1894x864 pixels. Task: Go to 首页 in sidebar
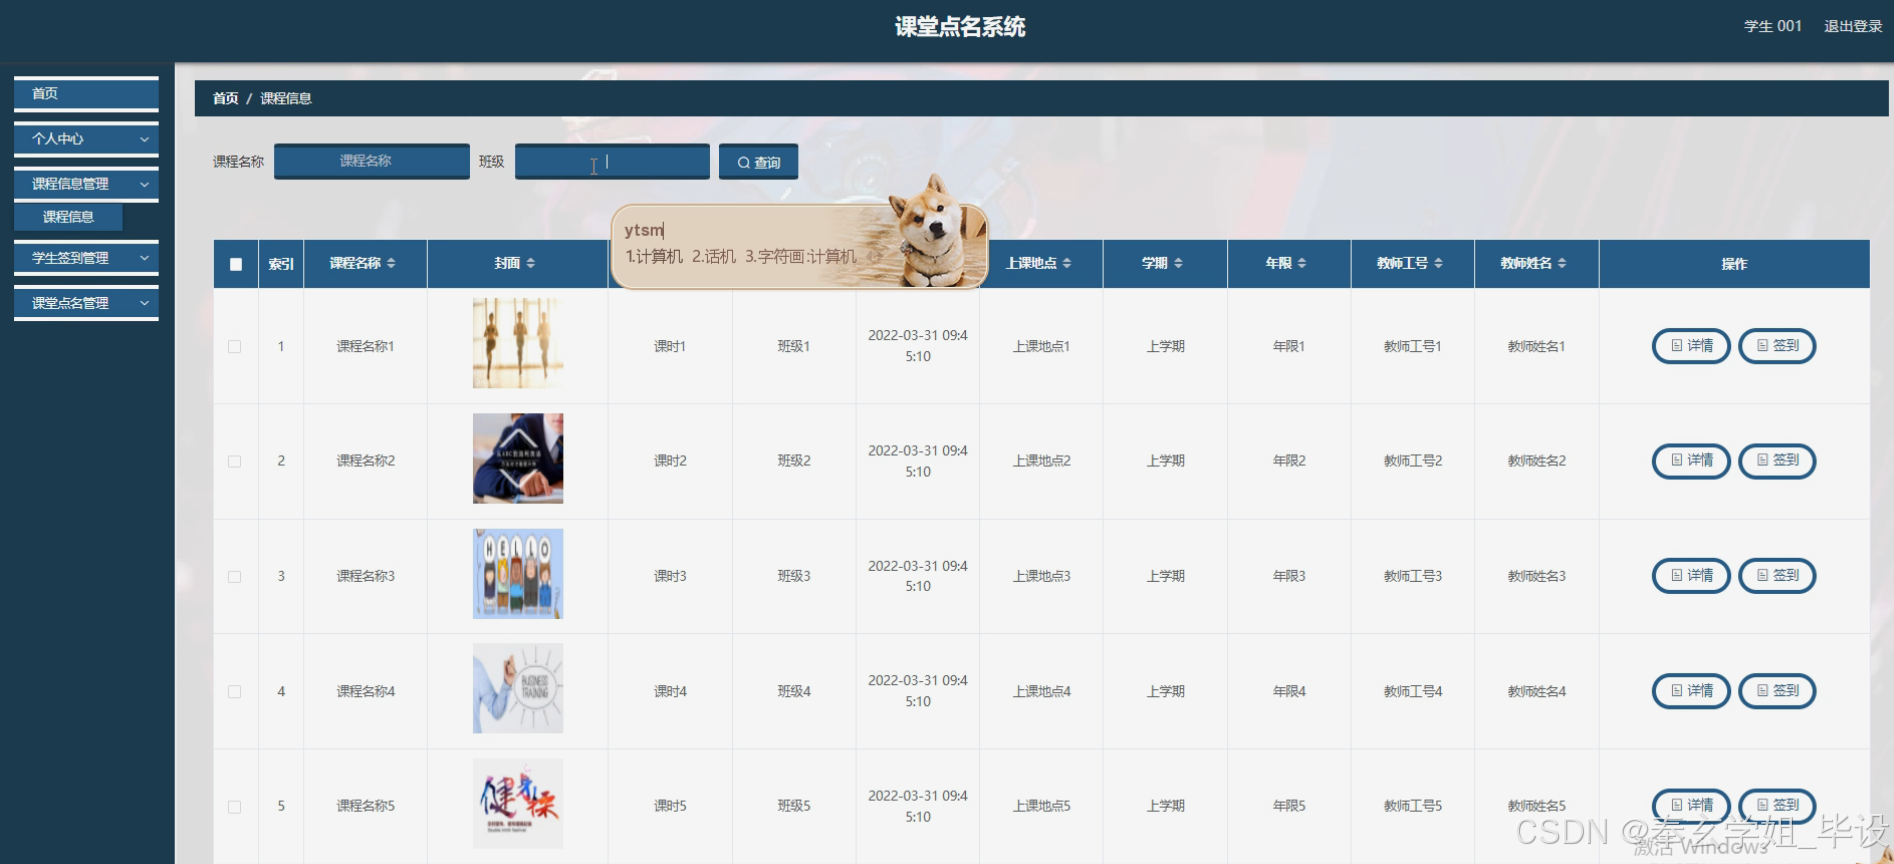click(86, 94)
